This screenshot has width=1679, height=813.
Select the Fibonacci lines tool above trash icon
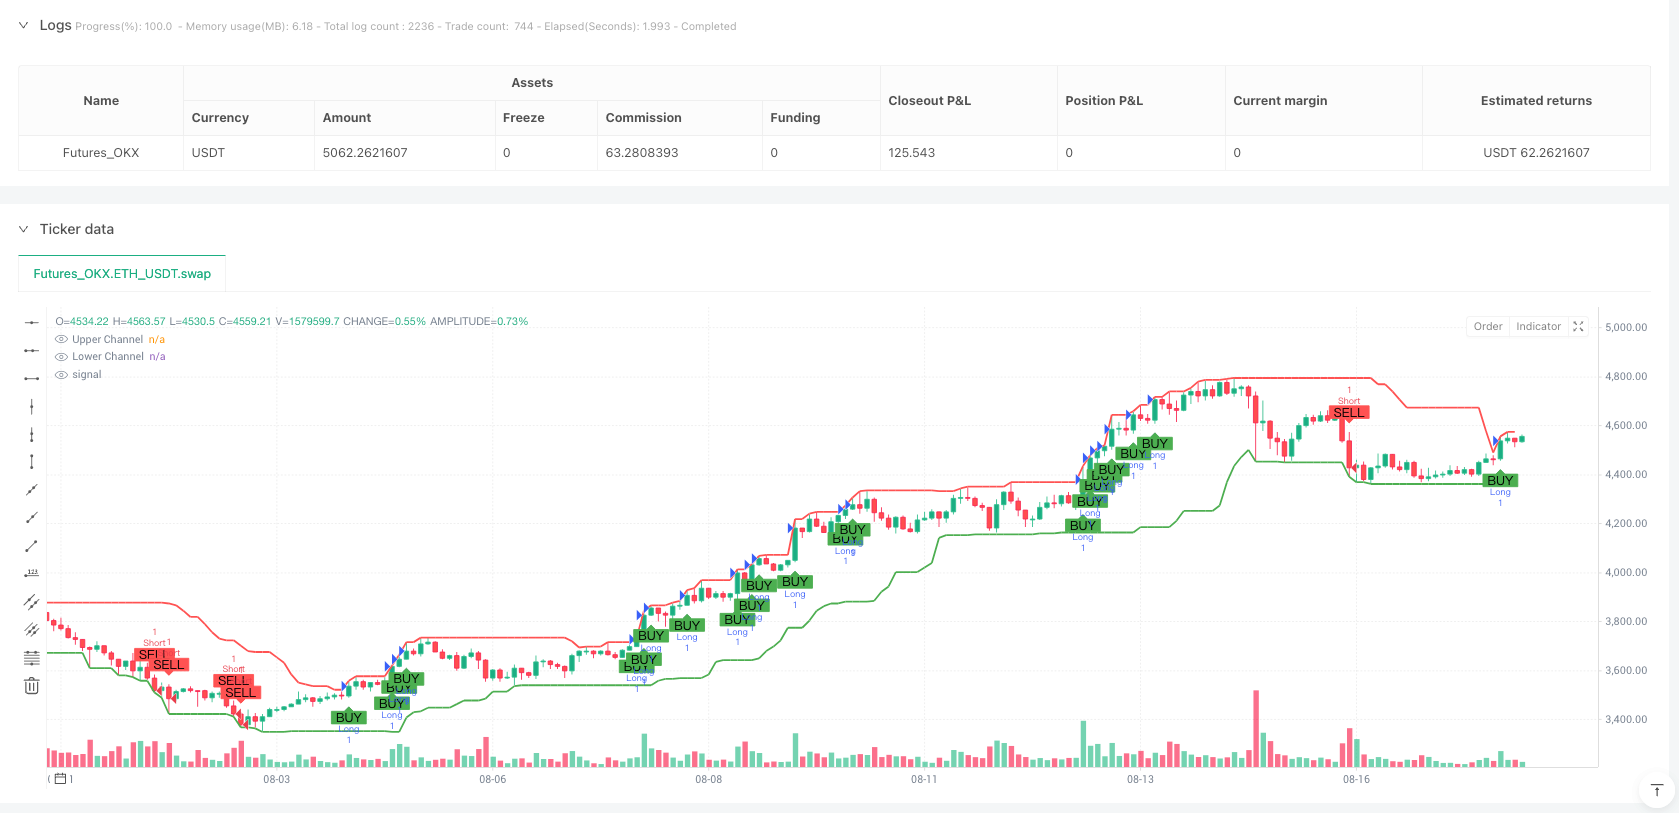[32, 658]
